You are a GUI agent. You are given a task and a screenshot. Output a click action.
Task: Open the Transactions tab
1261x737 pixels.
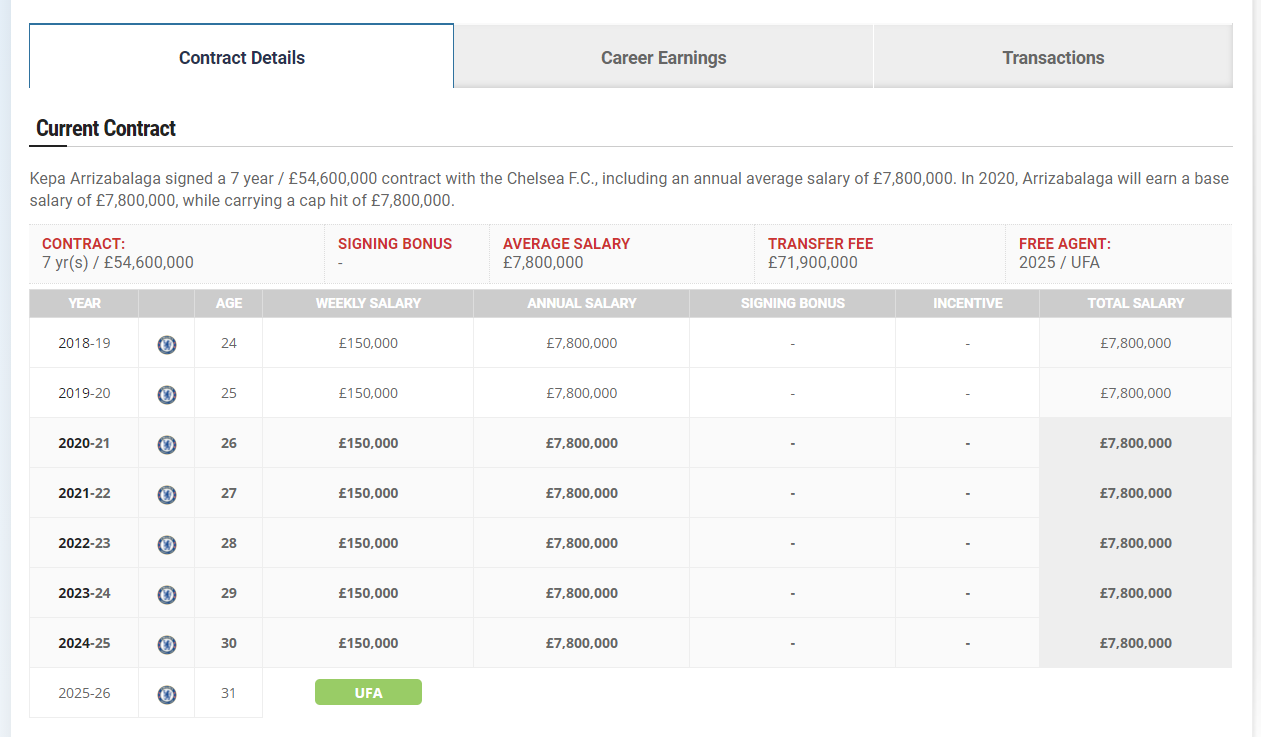click(x=1053, y=57)
